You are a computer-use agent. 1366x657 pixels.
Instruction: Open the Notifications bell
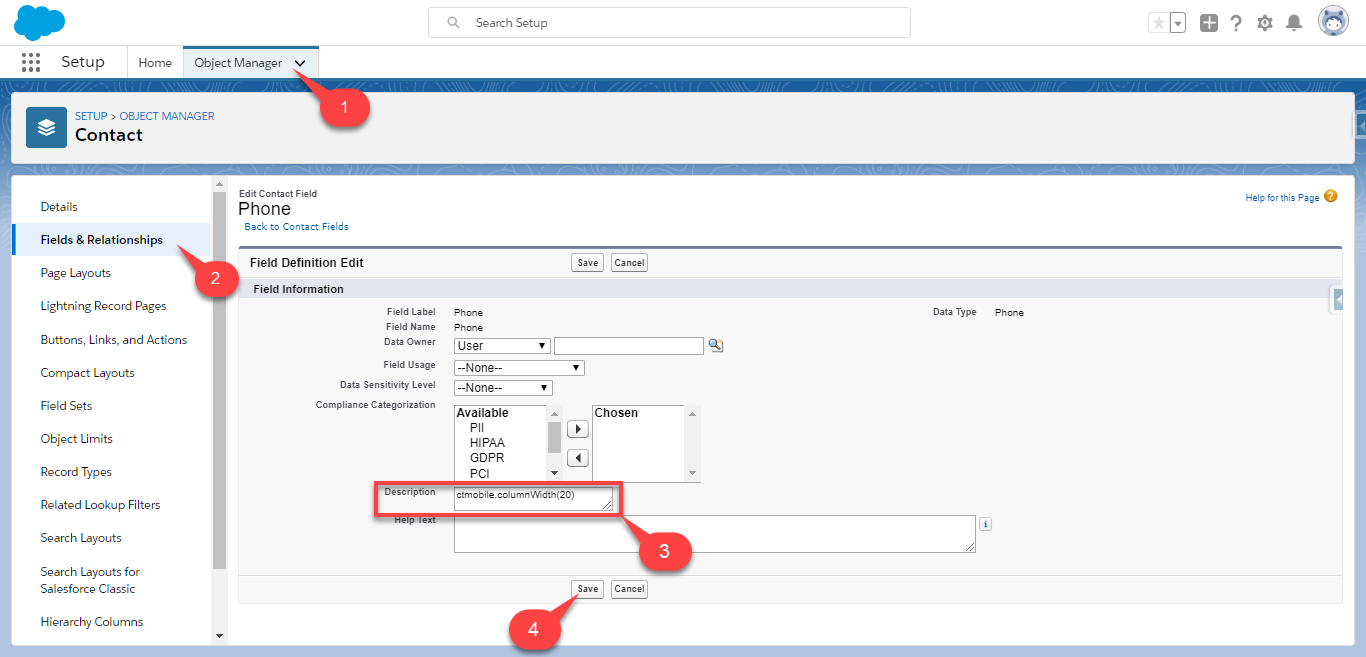coord(1294,23)
